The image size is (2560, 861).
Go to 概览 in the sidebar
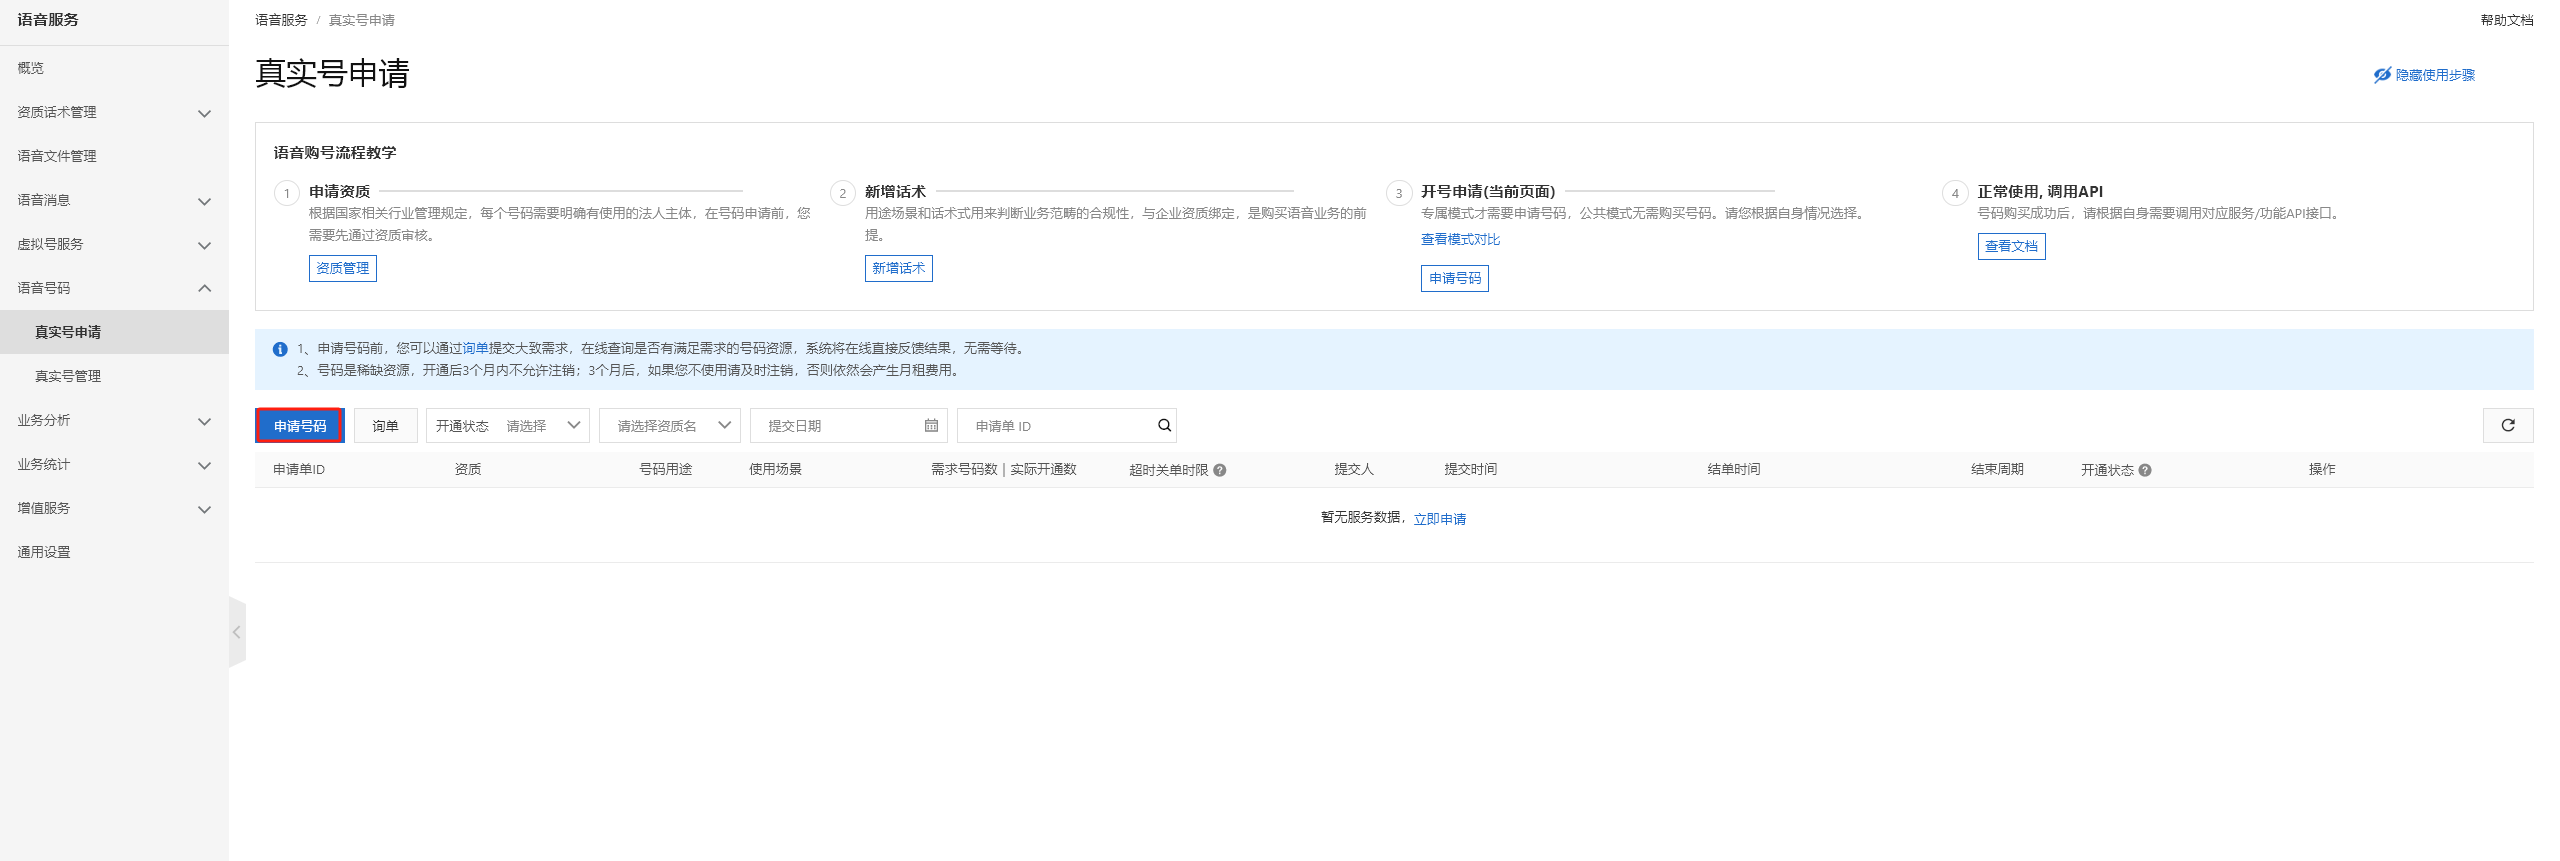tap(31, 68)
